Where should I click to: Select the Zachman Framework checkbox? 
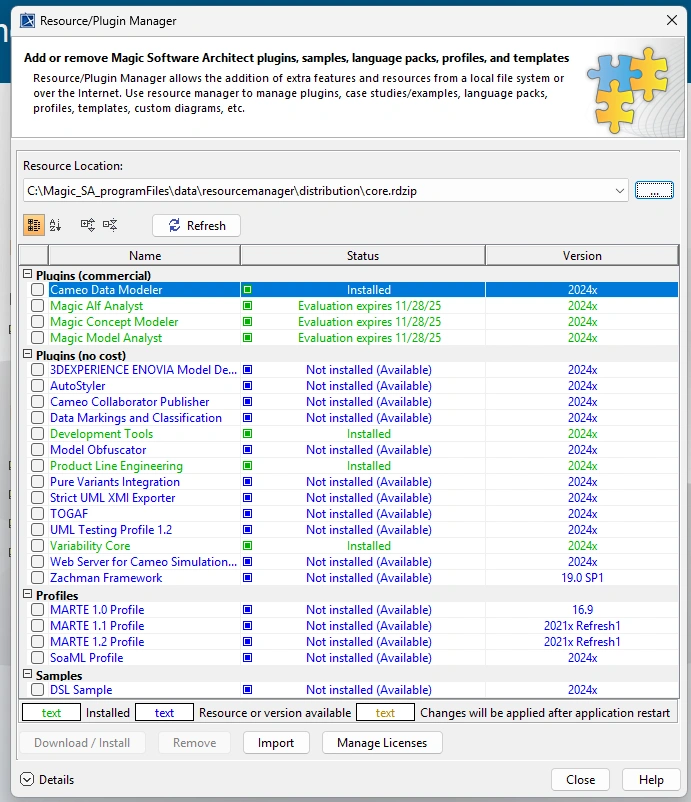(37, 577)
